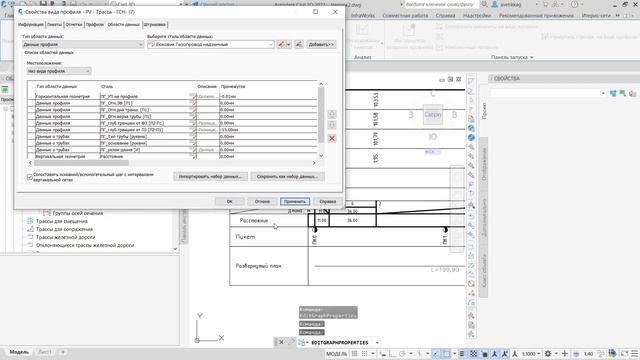Move selected data band down
This screenshot has width=640, height=360.
[x=332, y=124]
